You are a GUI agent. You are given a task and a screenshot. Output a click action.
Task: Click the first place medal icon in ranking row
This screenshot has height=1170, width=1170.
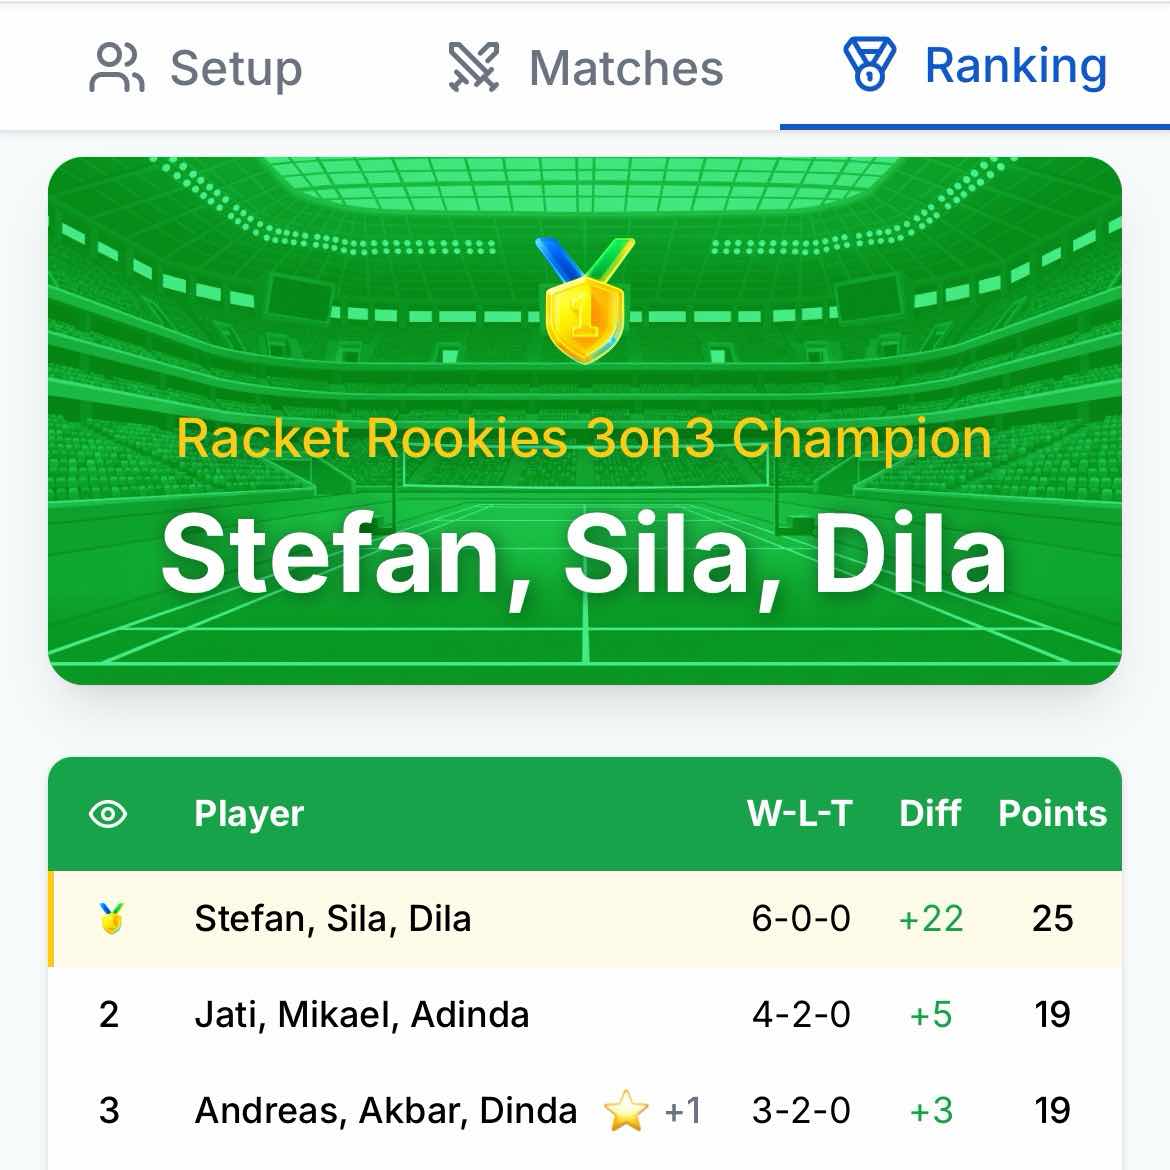[x=111, y=918]
